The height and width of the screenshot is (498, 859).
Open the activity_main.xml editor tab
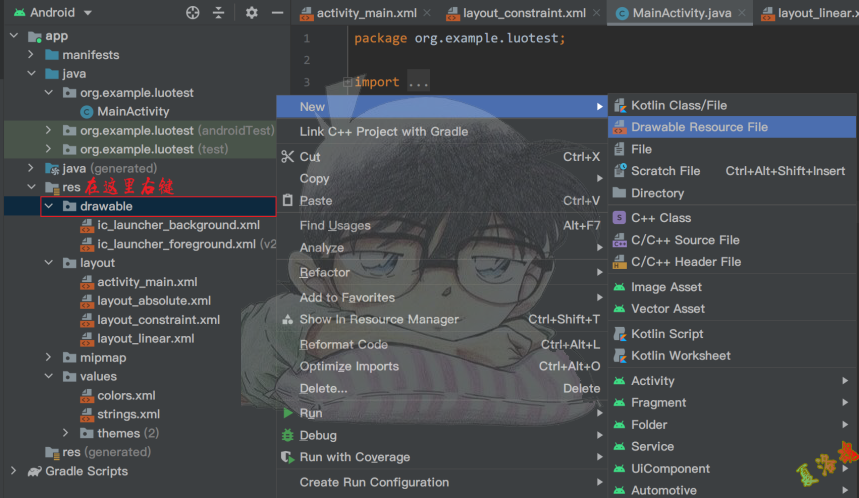tap(364, 14)
